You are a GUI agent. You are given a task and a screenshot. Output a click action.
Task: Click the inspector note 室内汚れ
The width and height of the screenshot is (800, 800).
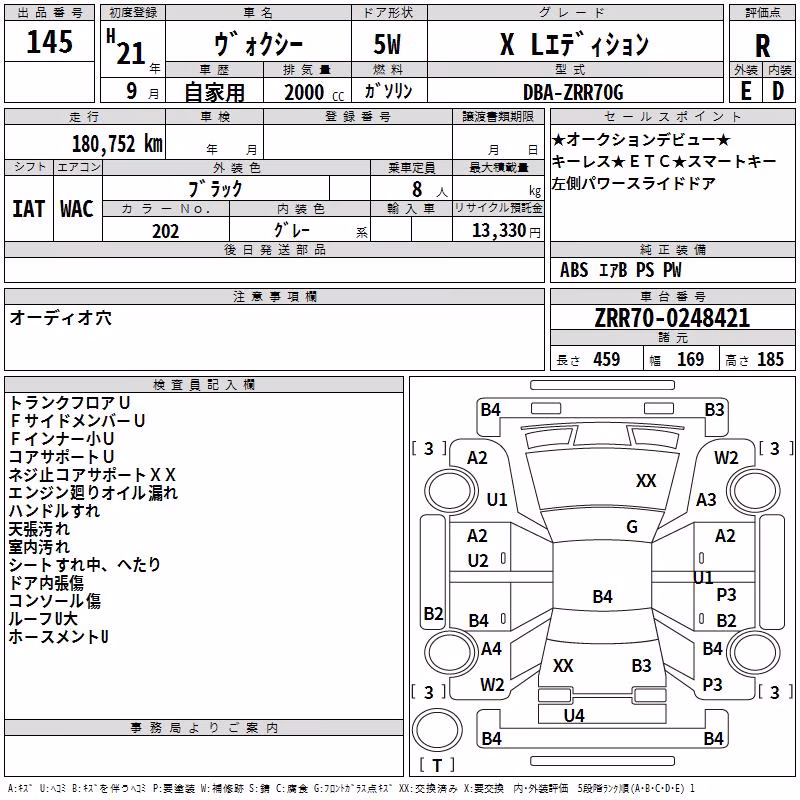click(39, 546)
